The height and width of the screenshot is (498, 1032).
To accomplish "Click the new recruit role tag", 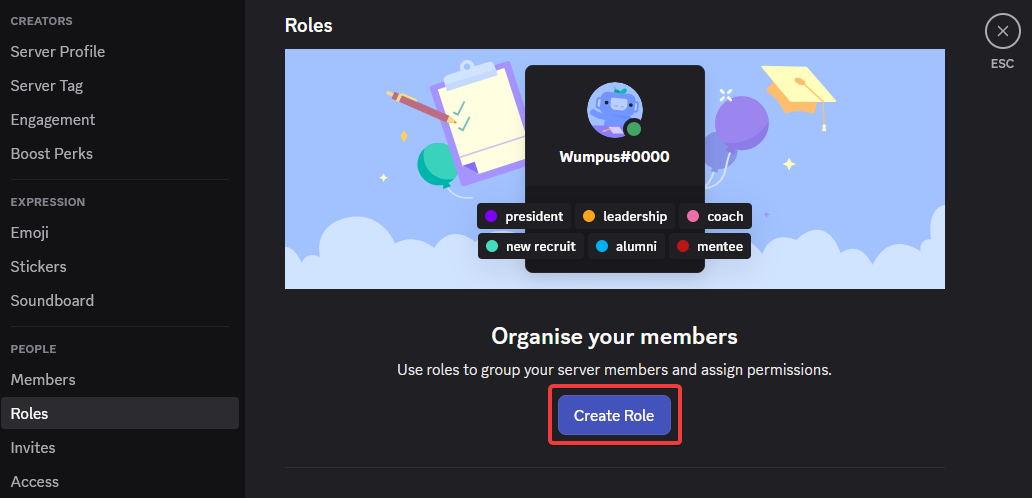I will click(530, 246).
